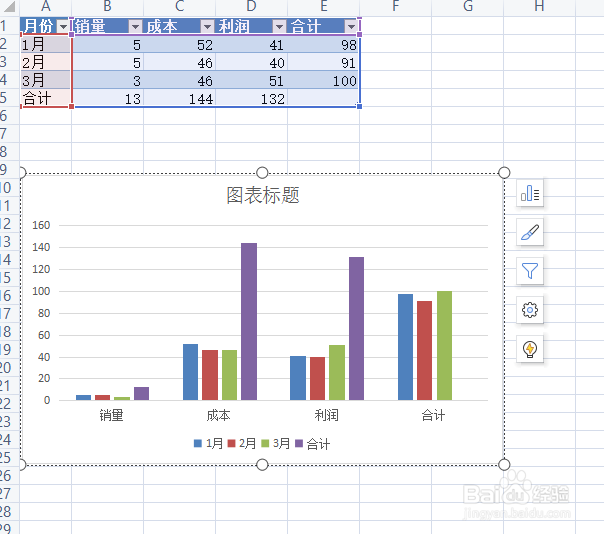Viewport: 604px width, 534px height.
Task: Click cell with value 91
Action: tap(324, 62)
